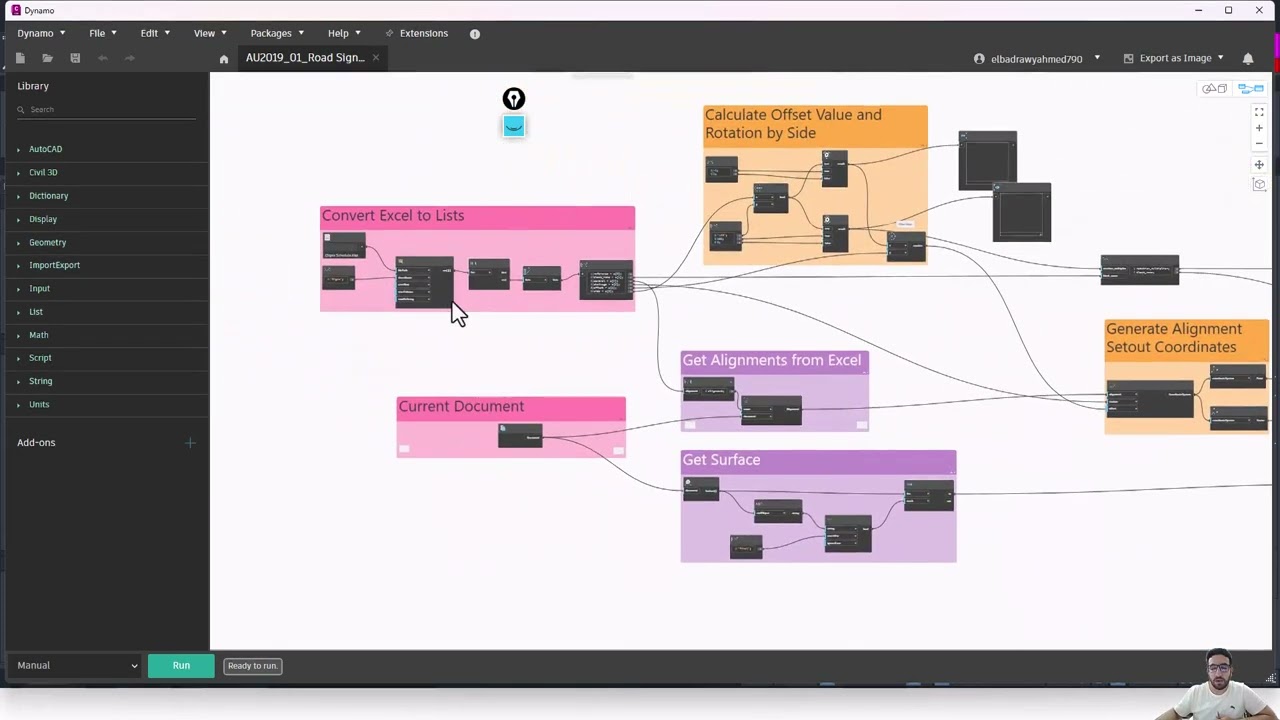Viewport: 1280px width, 720px height.
Task: Open the Extensions panel
Action: [417, 33]
